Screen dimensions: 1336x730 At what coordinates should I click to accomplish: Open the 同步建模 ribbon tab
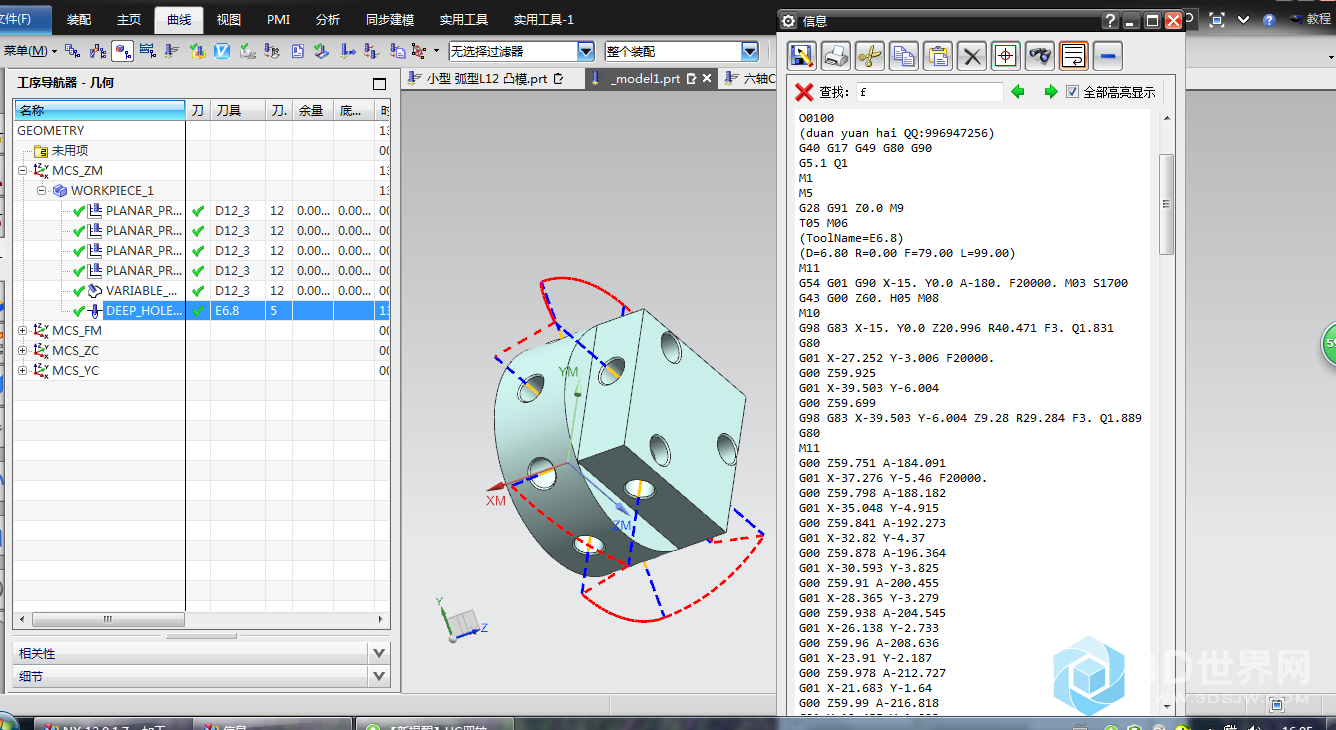pos(390,19)
